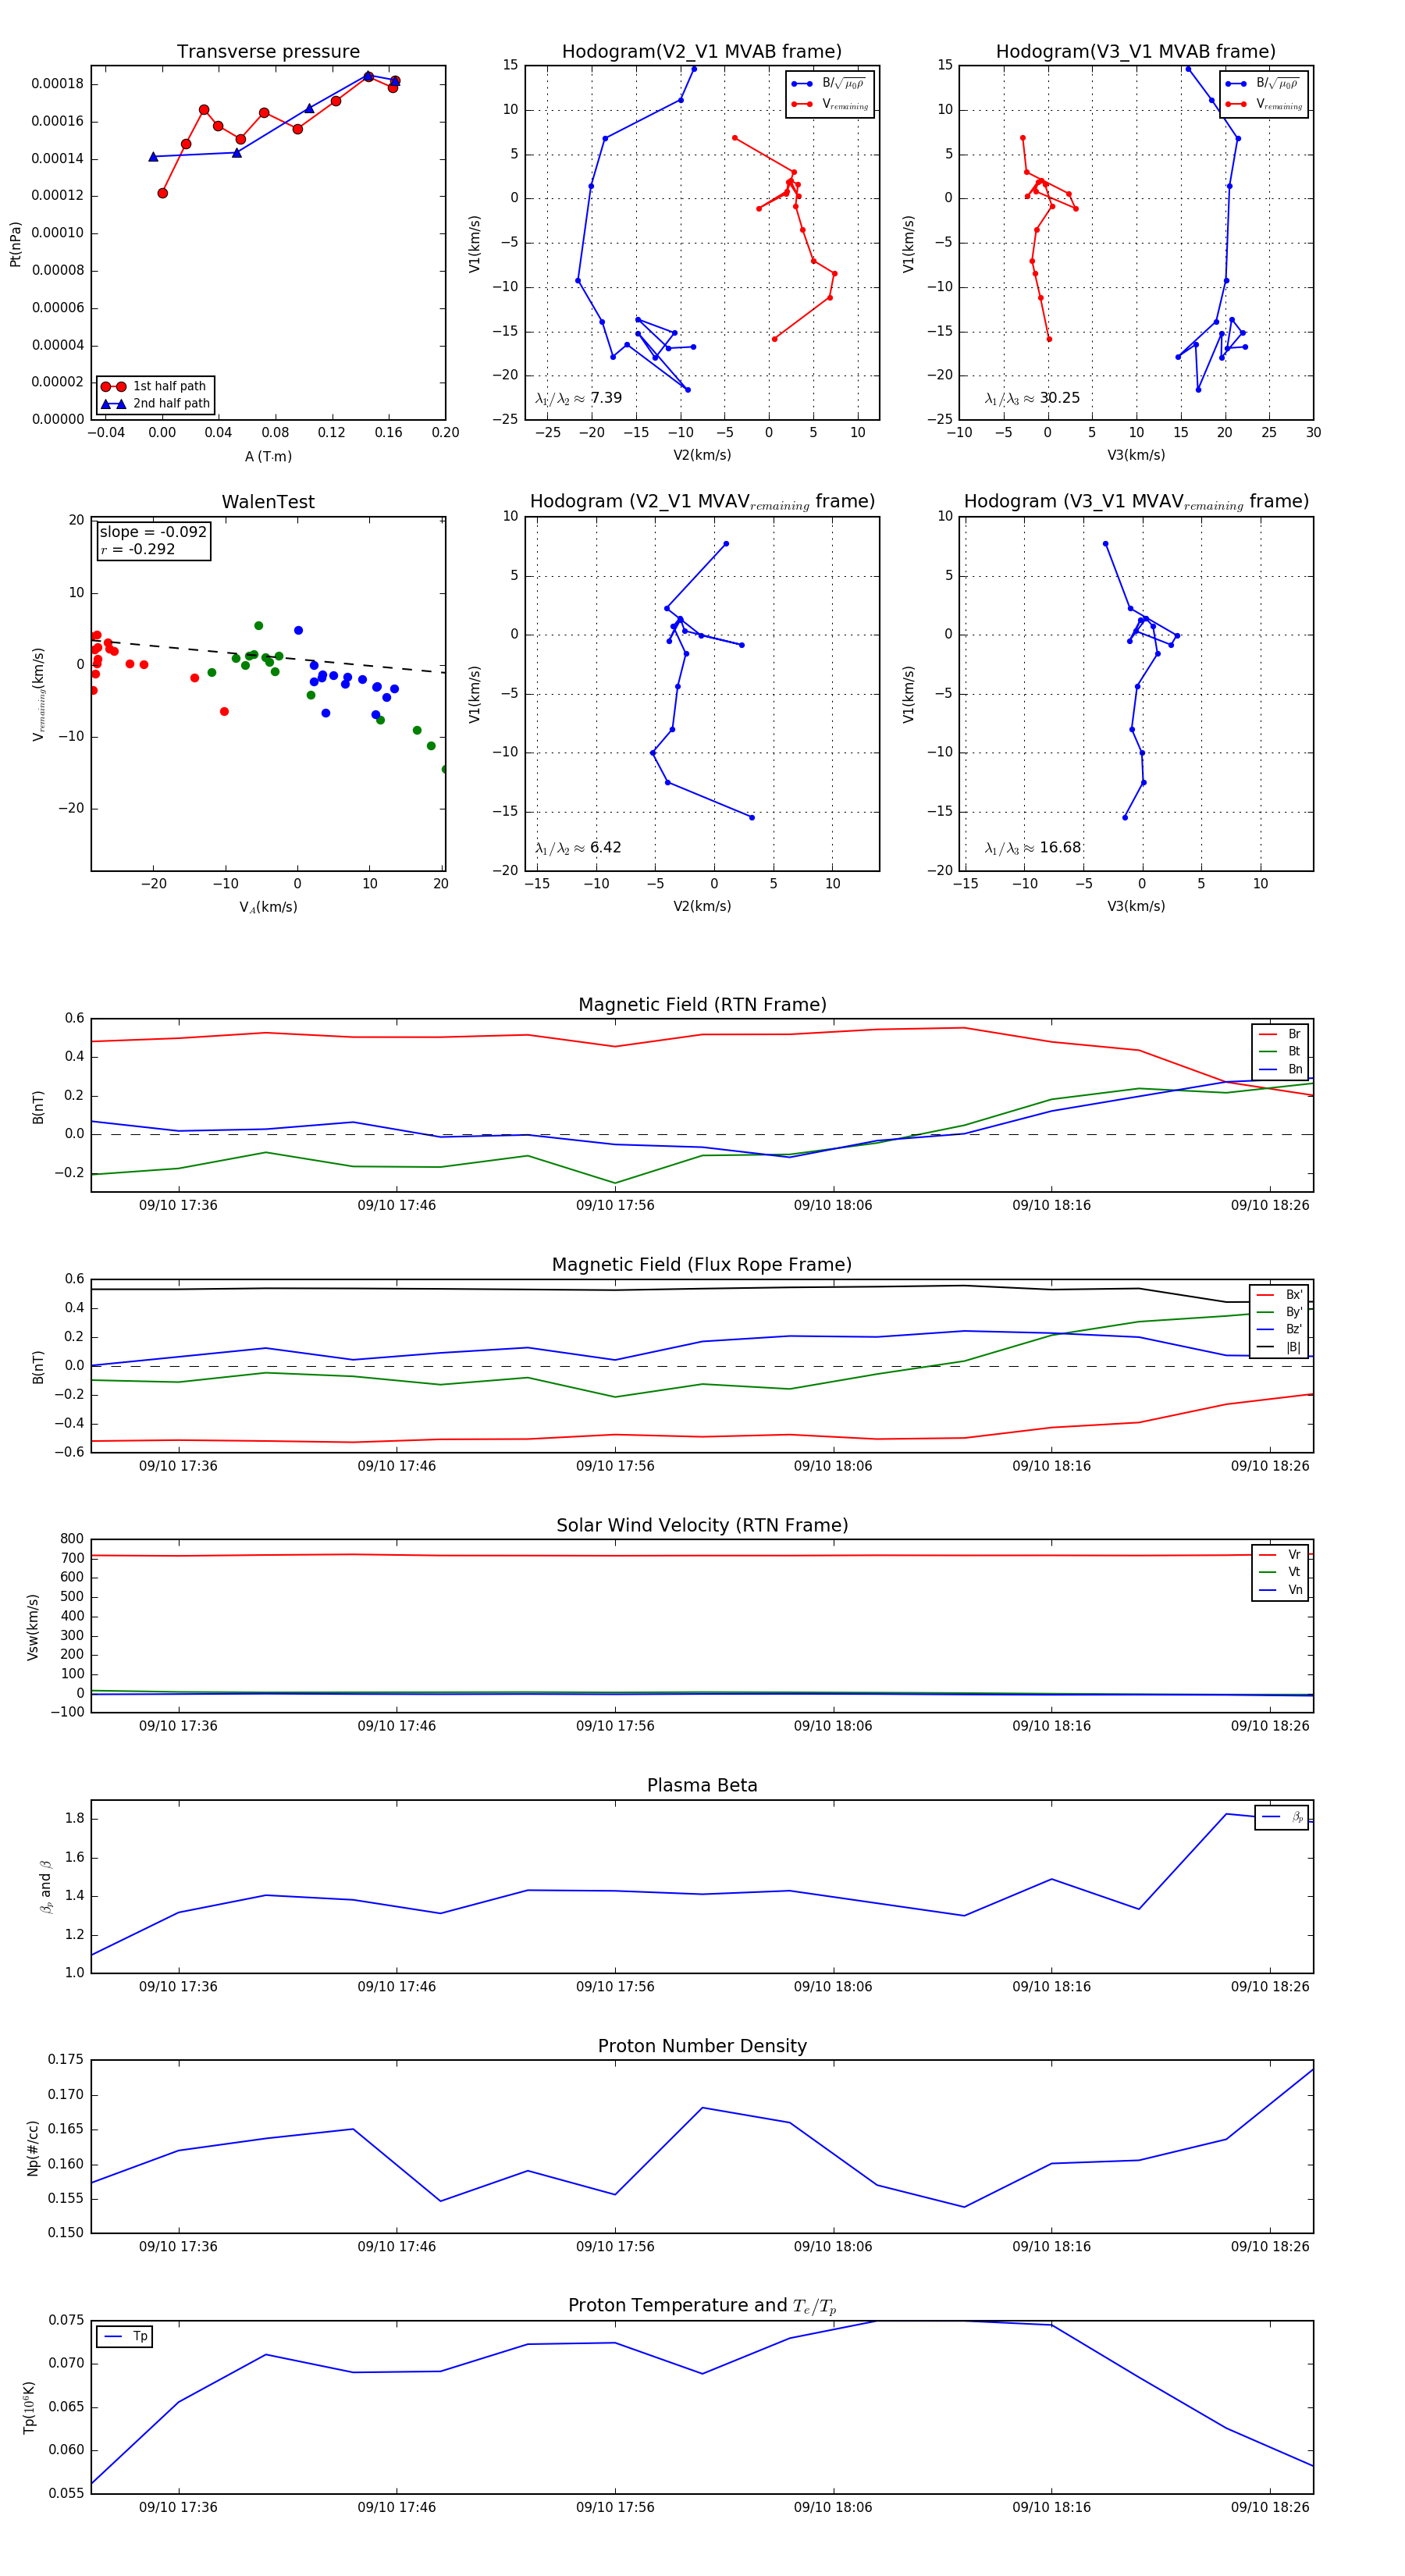
Task: Click the WalenTest 'VA(km/s)' x-axis label
Action: [x=268, y=907]
